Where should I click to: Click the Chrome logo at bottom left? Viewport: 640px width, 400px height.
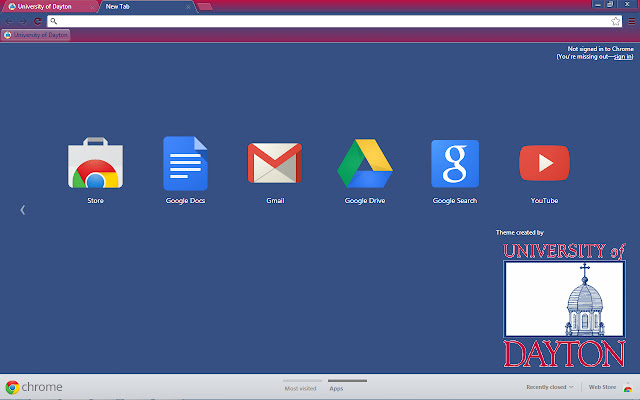click(x=12, y=387)
